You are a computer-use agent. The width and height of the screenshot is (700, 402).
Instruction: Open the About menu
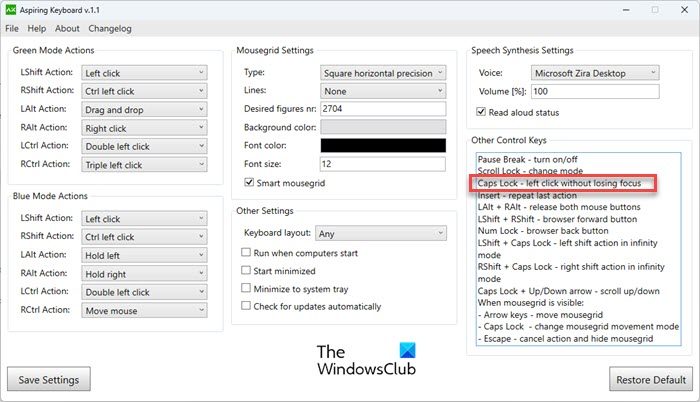(x=67, y=29)
